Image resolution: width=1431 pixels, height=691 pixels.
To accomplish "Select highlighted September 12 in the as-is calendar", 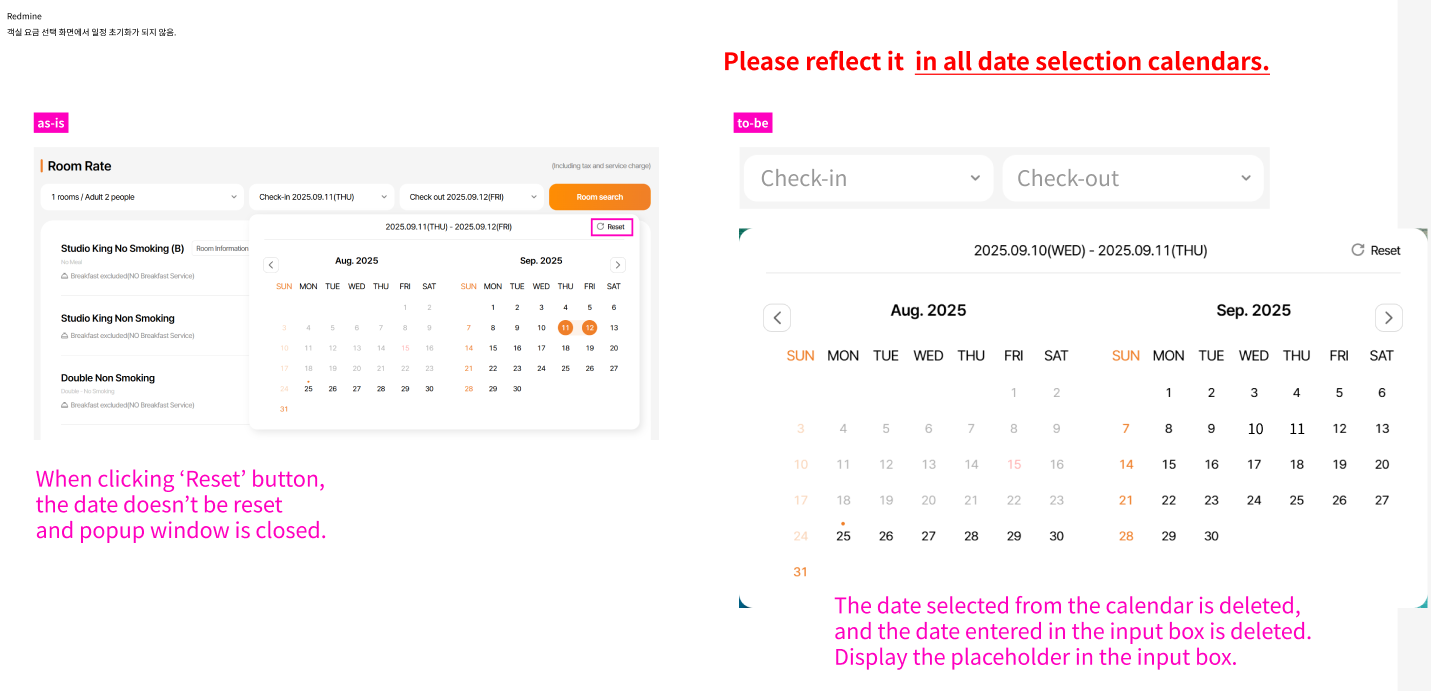I will coord(590,327).
